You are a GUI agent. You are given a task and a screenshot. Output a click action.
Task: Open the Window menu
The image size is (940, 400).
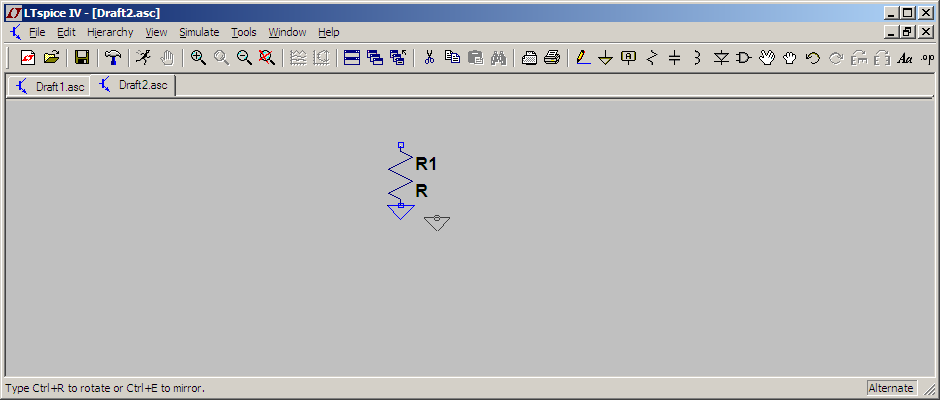click(x=287, y=32)
